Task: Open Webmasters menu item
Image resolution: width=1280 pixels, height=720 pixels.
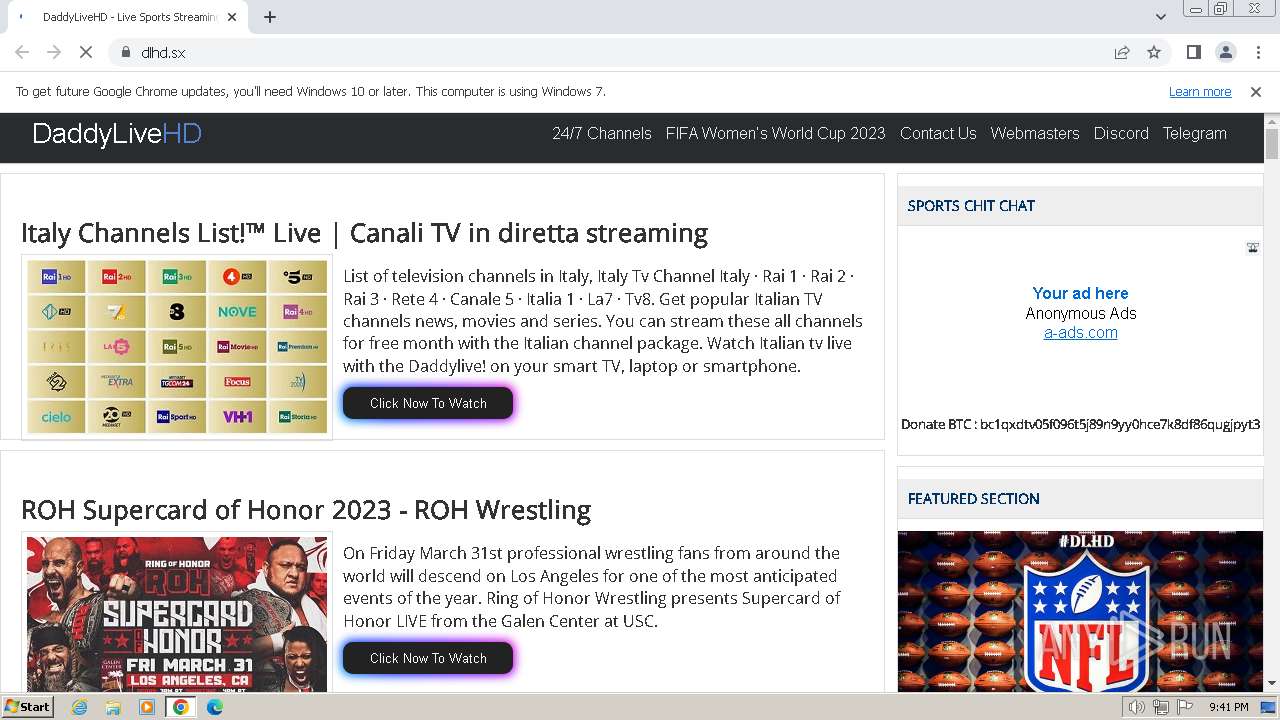Action: pyautogui.click(x=1035, y=133)
